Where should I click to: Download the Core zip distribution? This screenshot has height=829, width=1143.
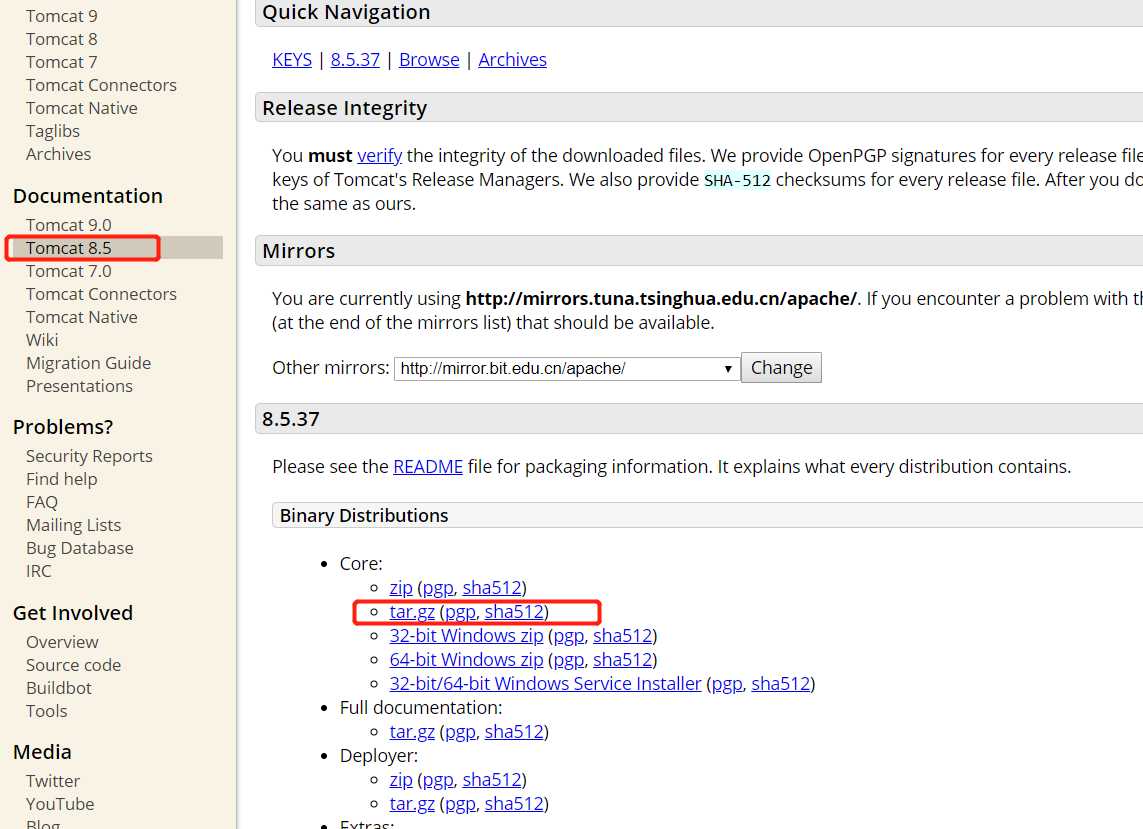pos(400,588)
